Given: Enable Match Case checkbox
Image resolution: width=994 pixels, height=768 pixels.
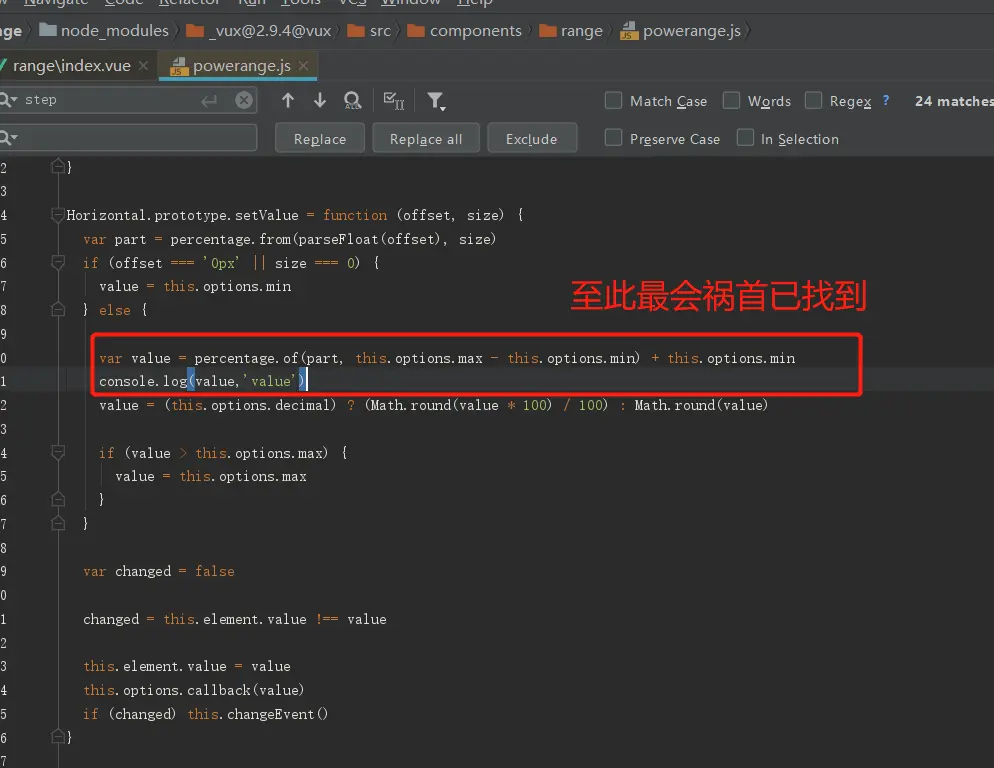Looking at the screenshot, I should click(x=613, y=100).
